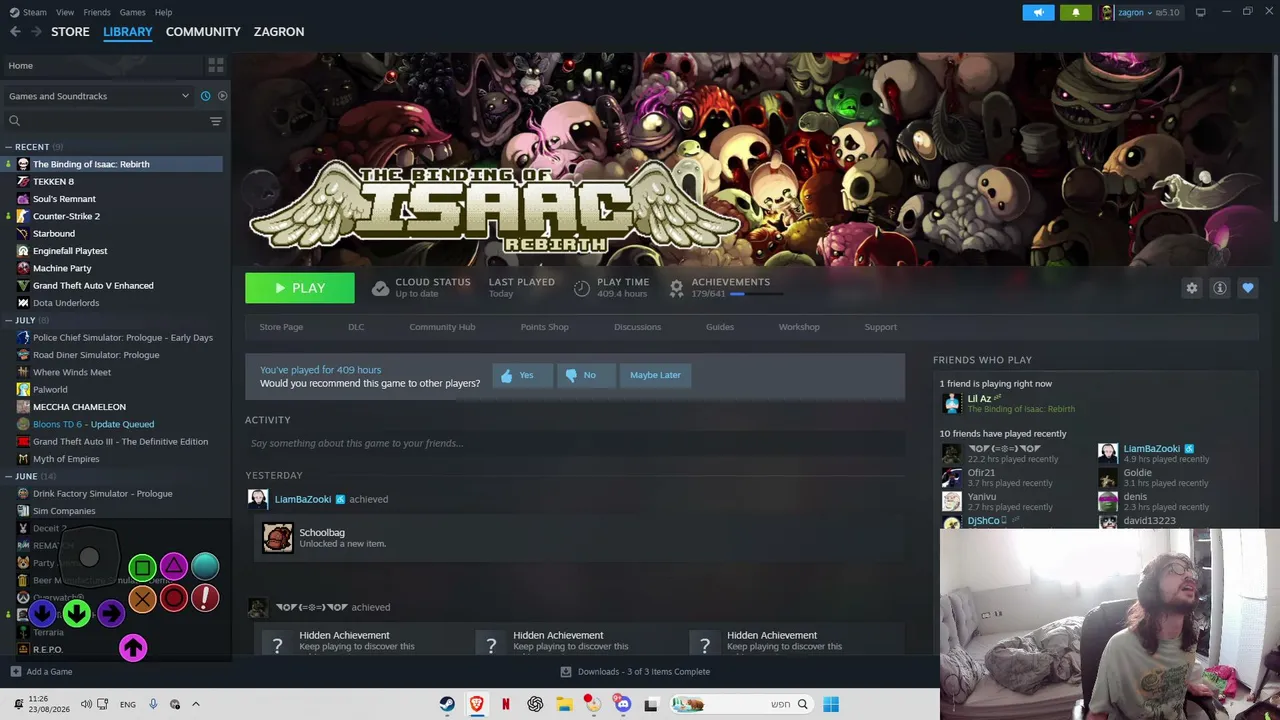The height and width of the screenshot is (720, 1280).
Task: Toggle the ready-to-play filter icon
Action: 222,96
